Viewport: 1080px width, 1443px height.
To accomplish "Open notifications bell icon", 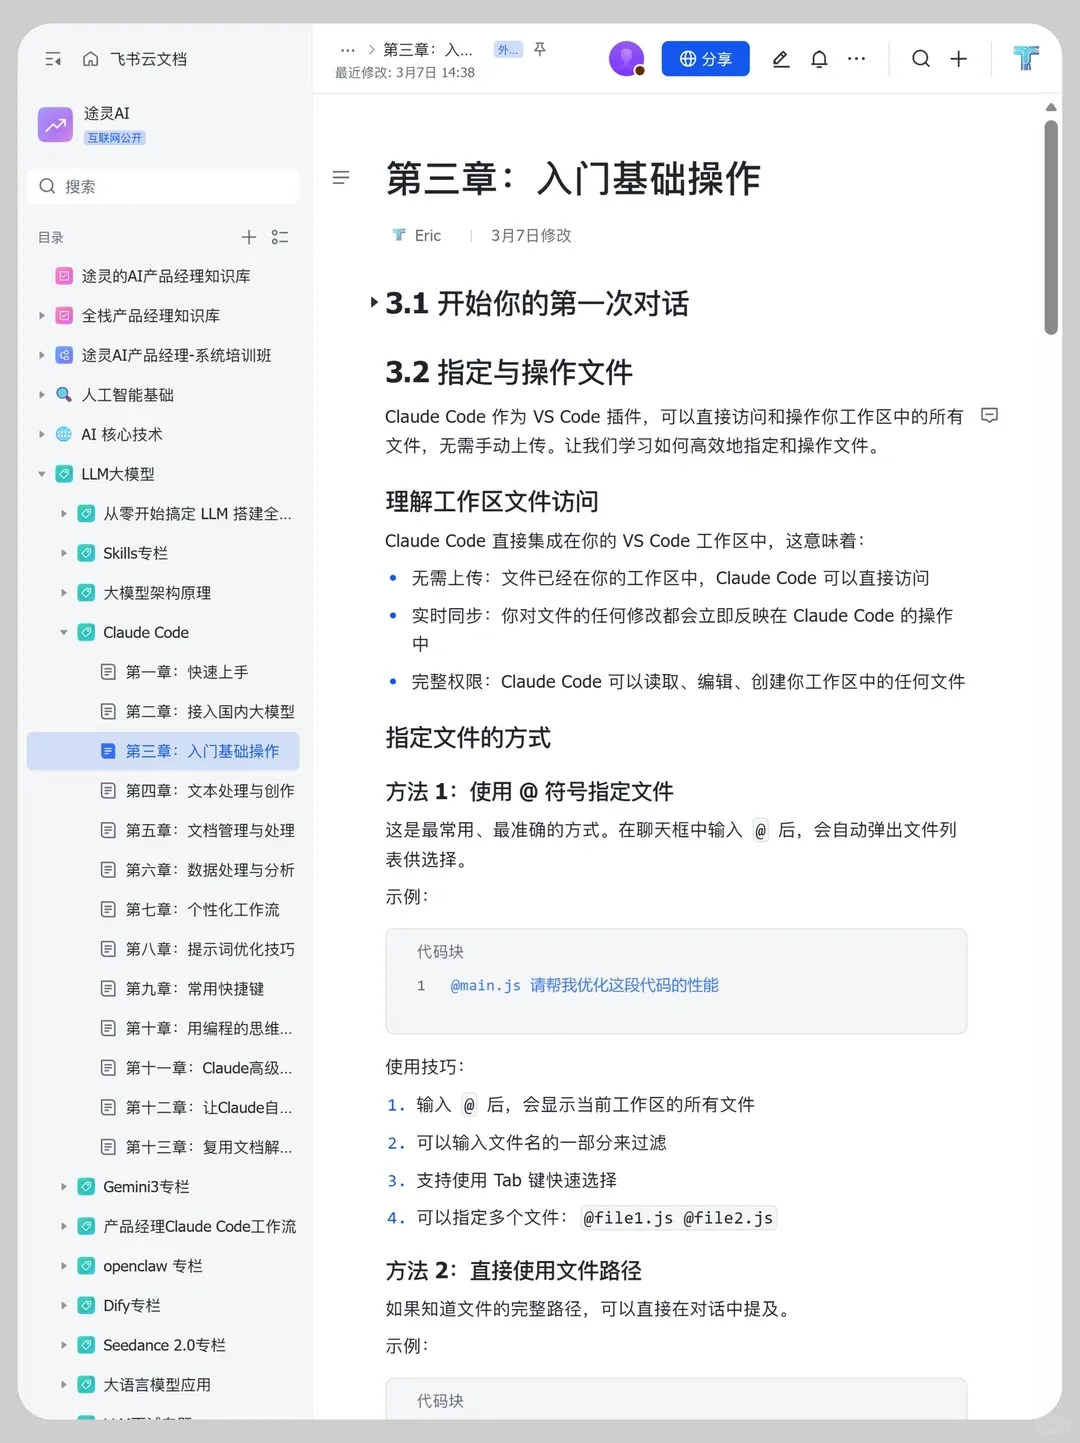I will point(819,59).
